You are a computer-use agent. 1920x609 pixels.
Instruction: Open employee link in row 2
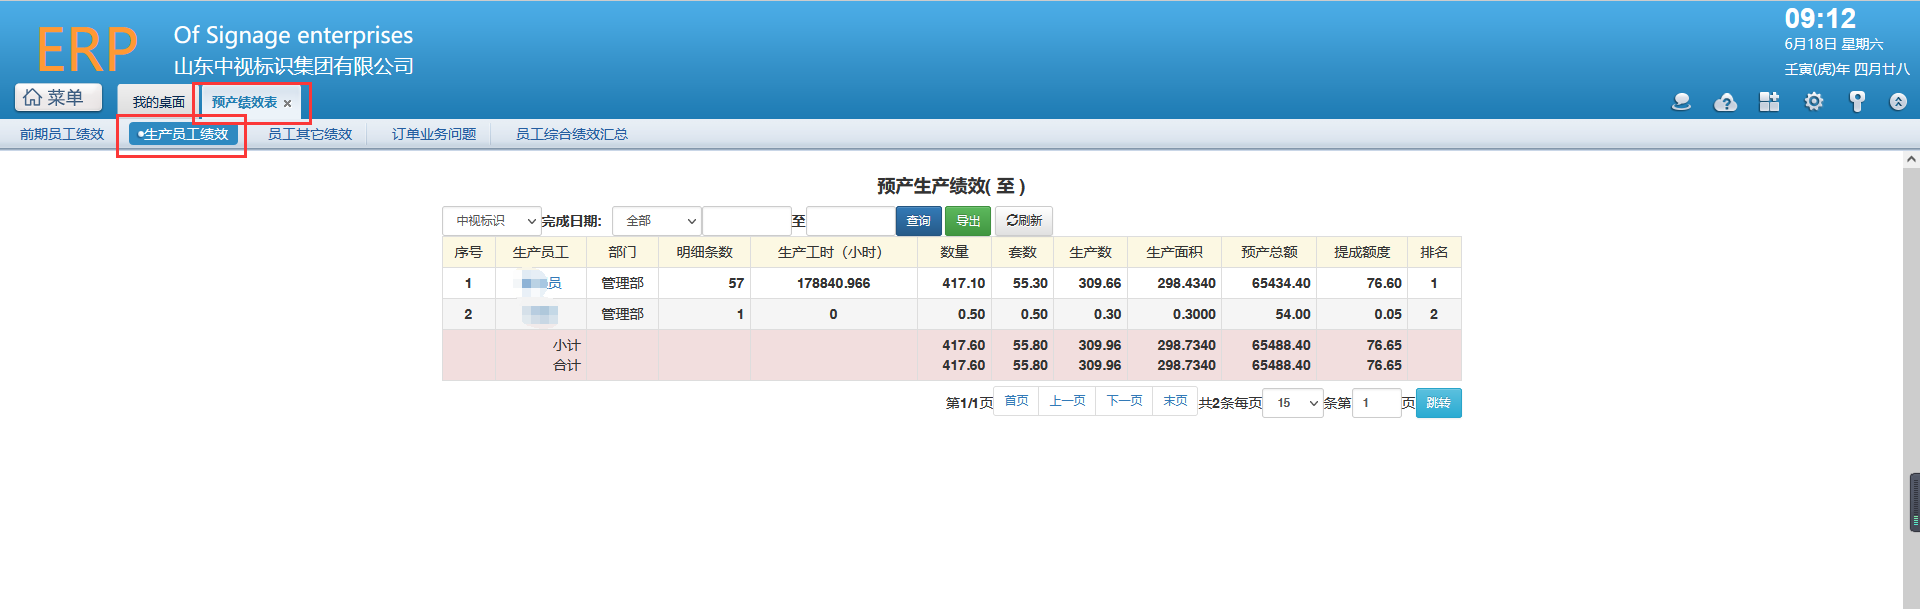[x=541, y=314]
